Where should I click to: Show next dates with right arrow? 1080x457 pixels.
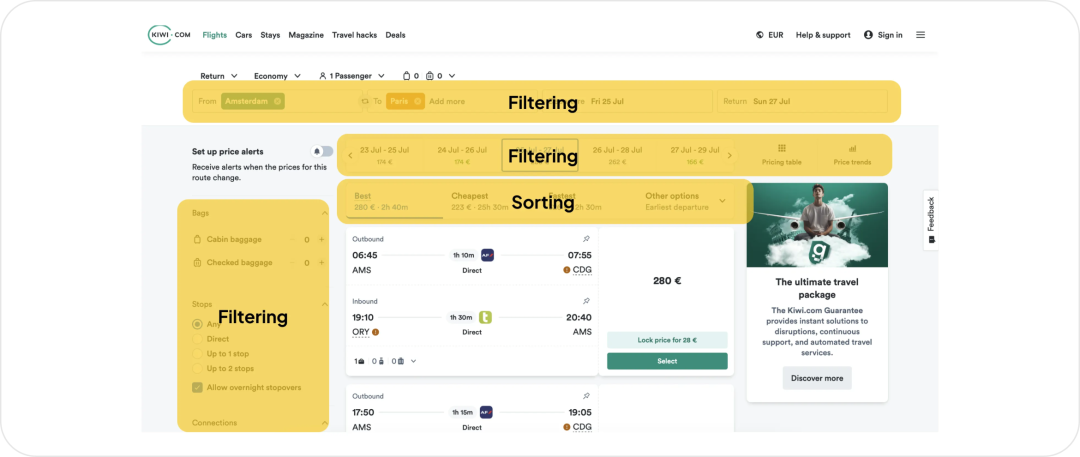pyautogui.click(x=730, y=155)
